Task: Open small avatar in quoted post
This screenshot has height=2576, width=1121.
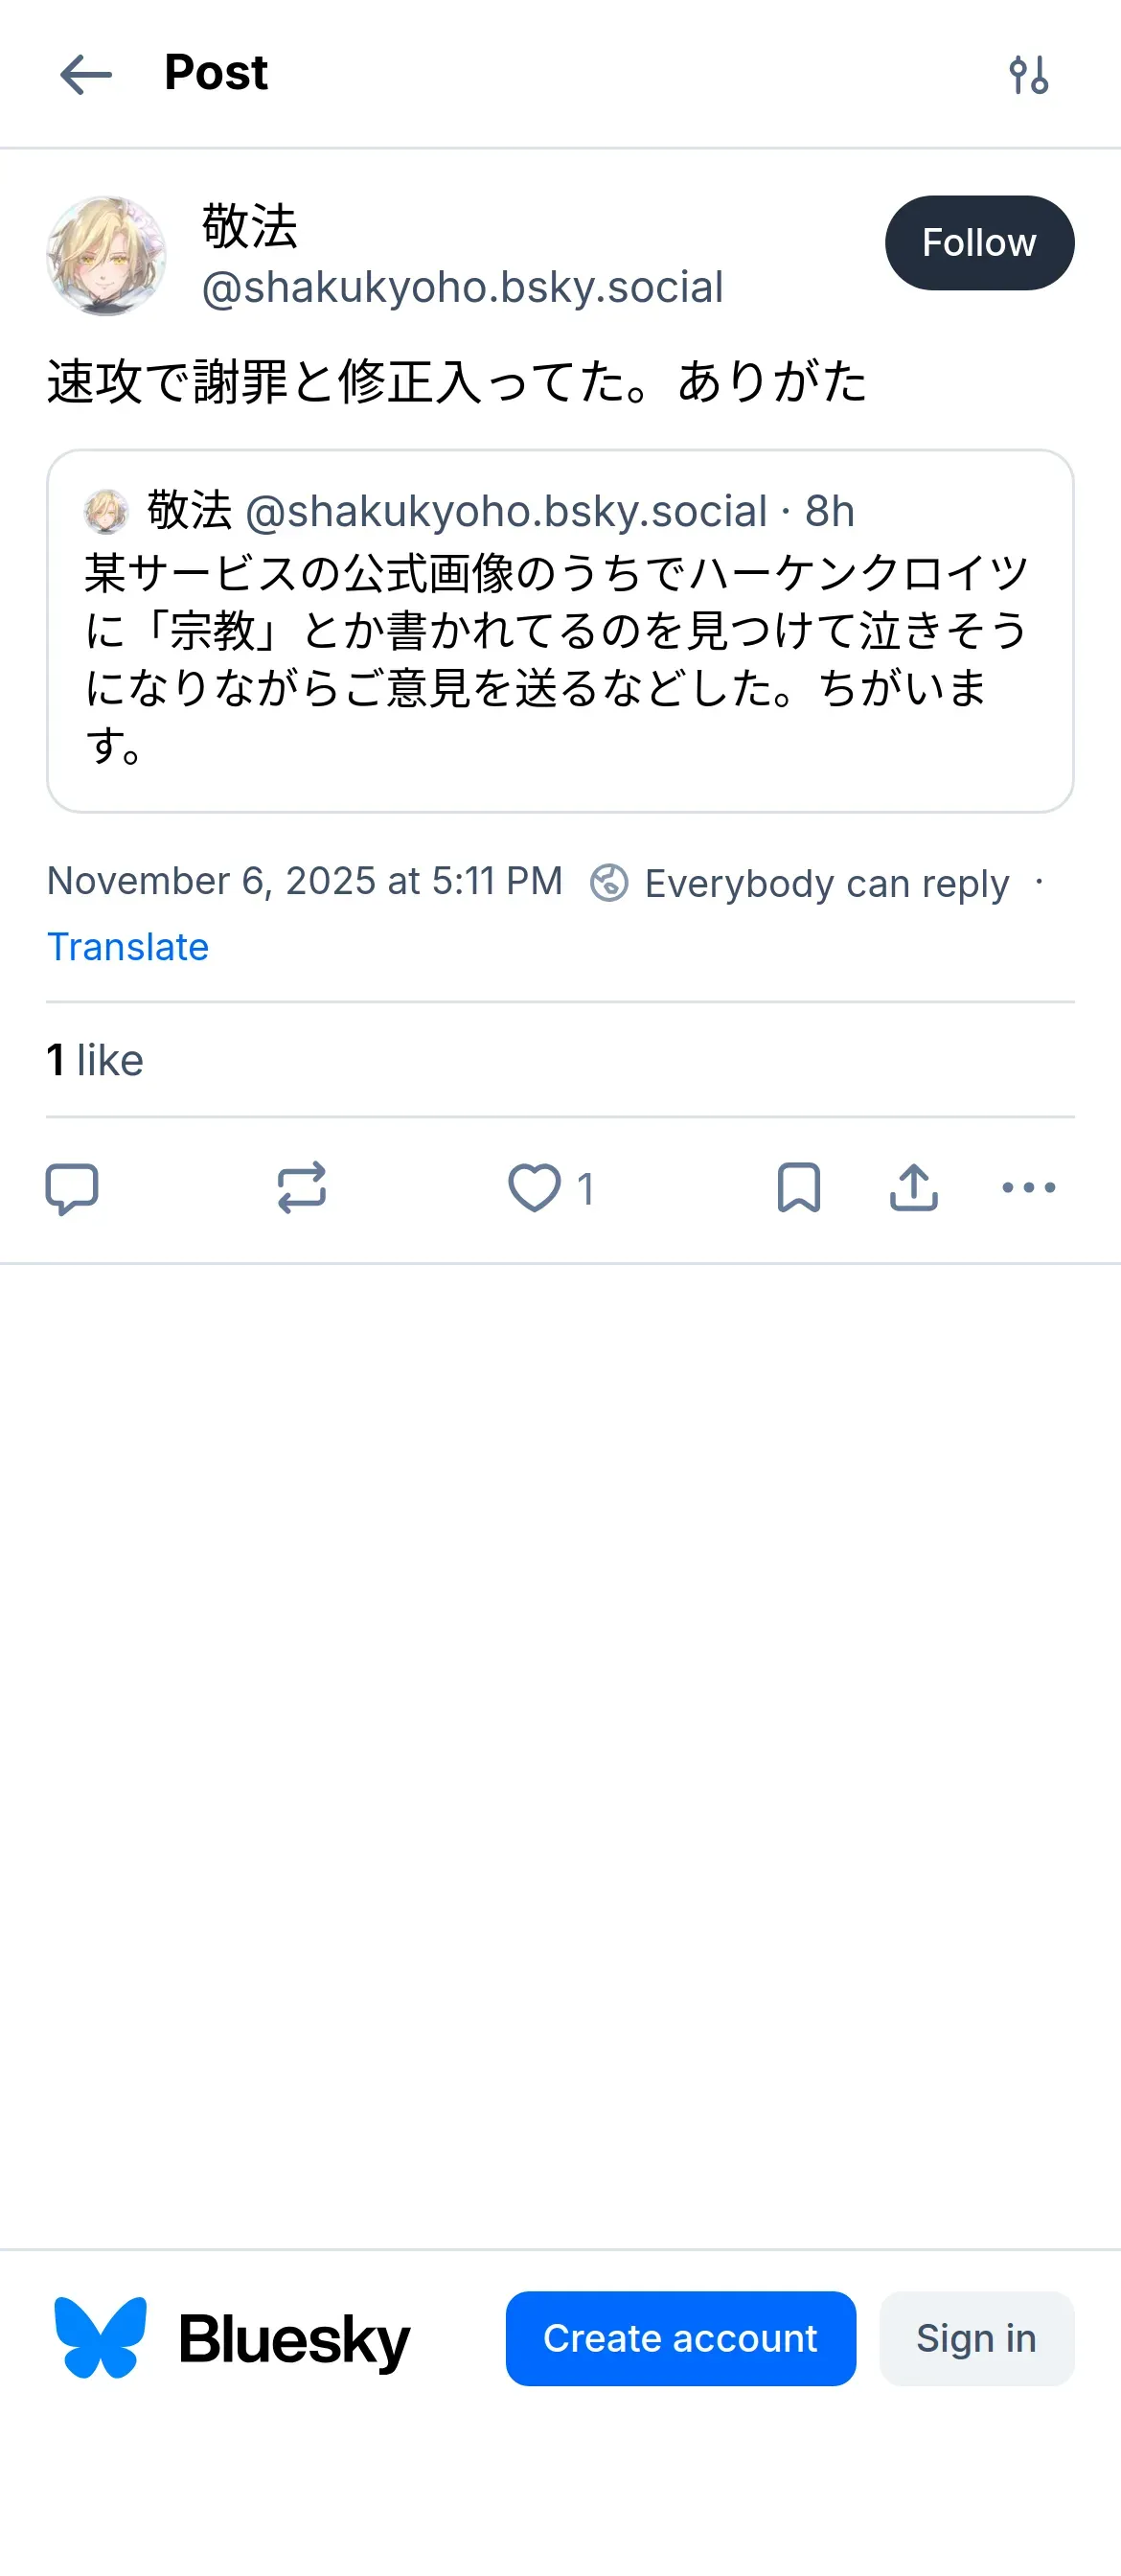Action: 105,511
